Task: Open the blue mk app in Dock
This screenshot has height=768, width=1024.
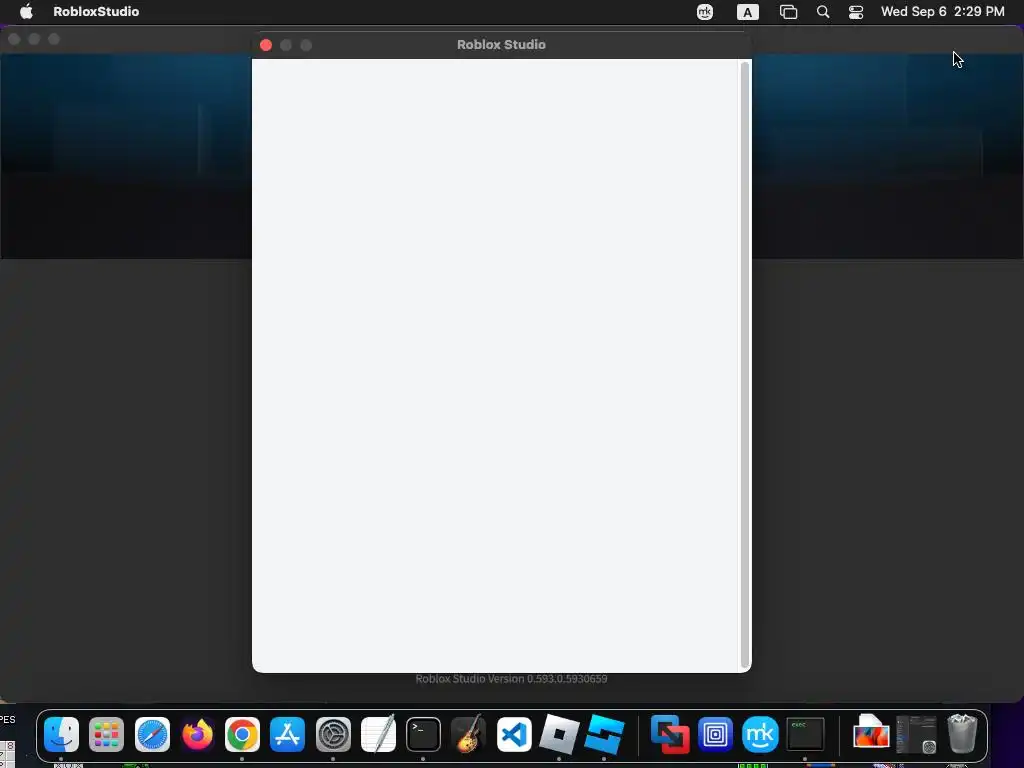Action: [x=760, y=734]
